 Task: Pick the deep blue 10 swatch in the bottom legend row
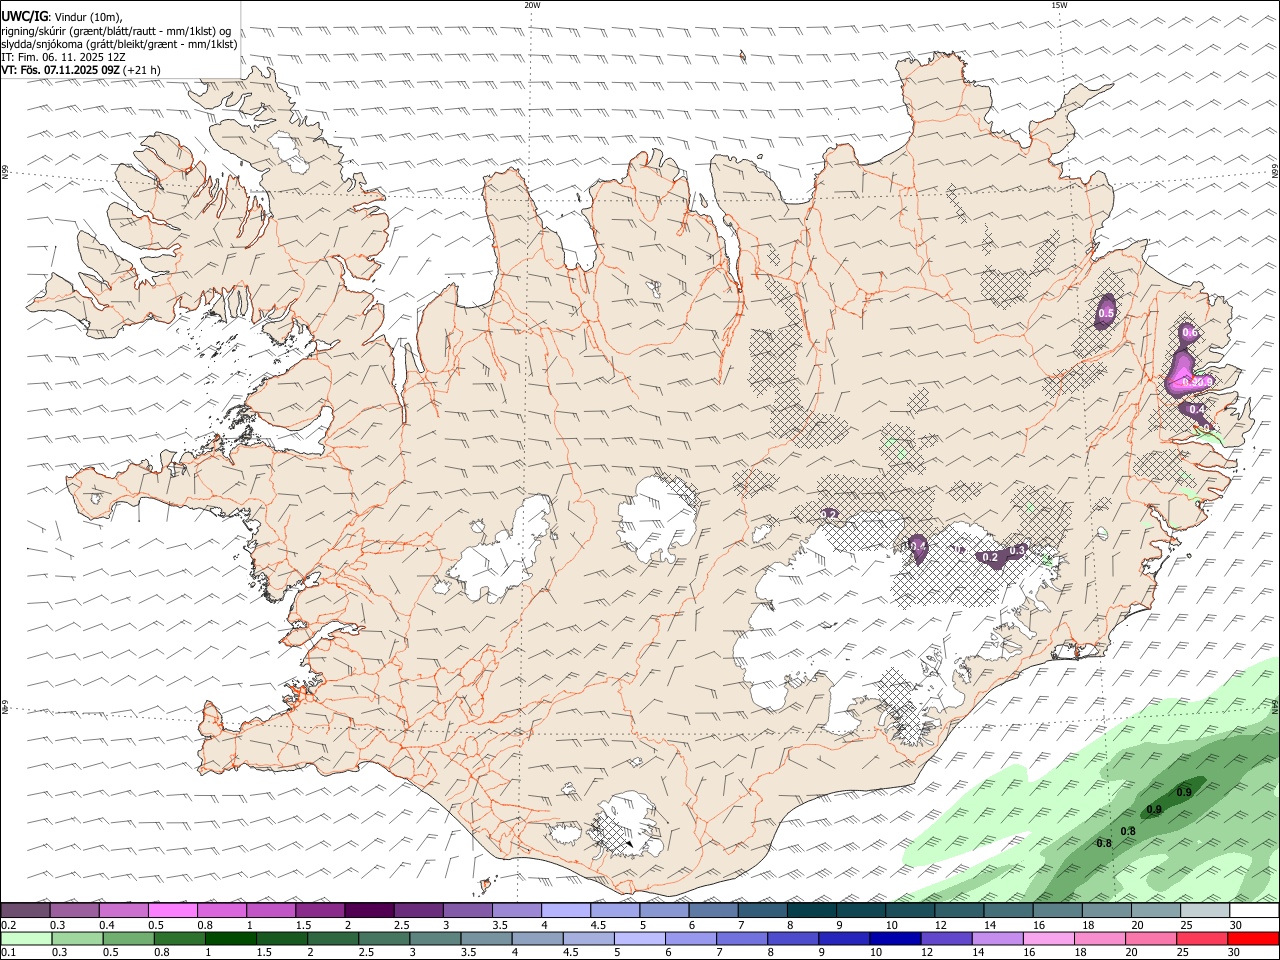point(895,939)
